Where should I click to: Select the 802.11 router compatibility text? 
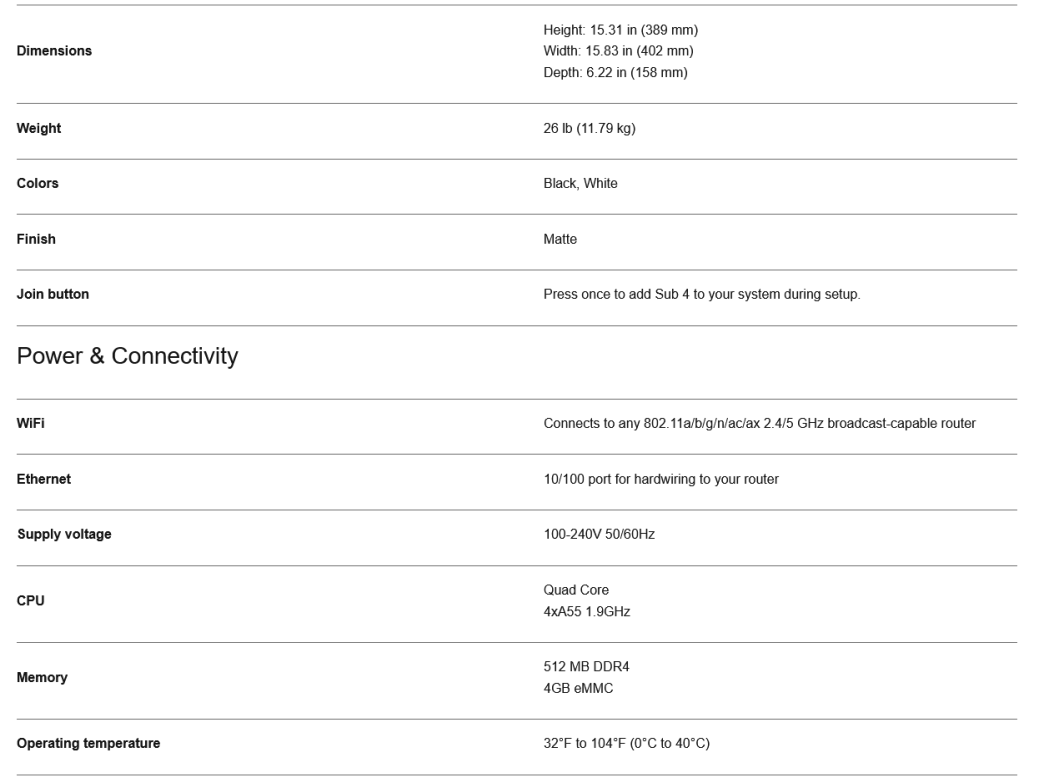(759, 424)
